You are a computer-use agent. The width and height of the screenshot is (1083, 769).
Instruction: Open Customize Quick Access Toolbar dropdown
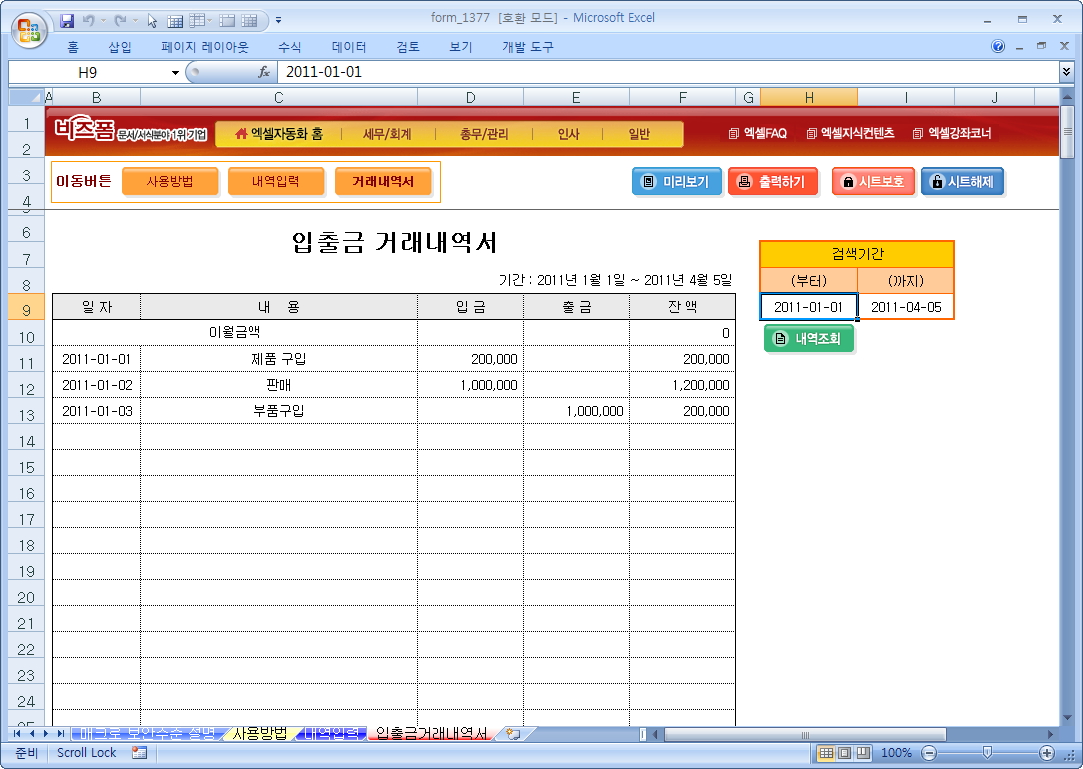pyautogui.click(x=278, y=20)
